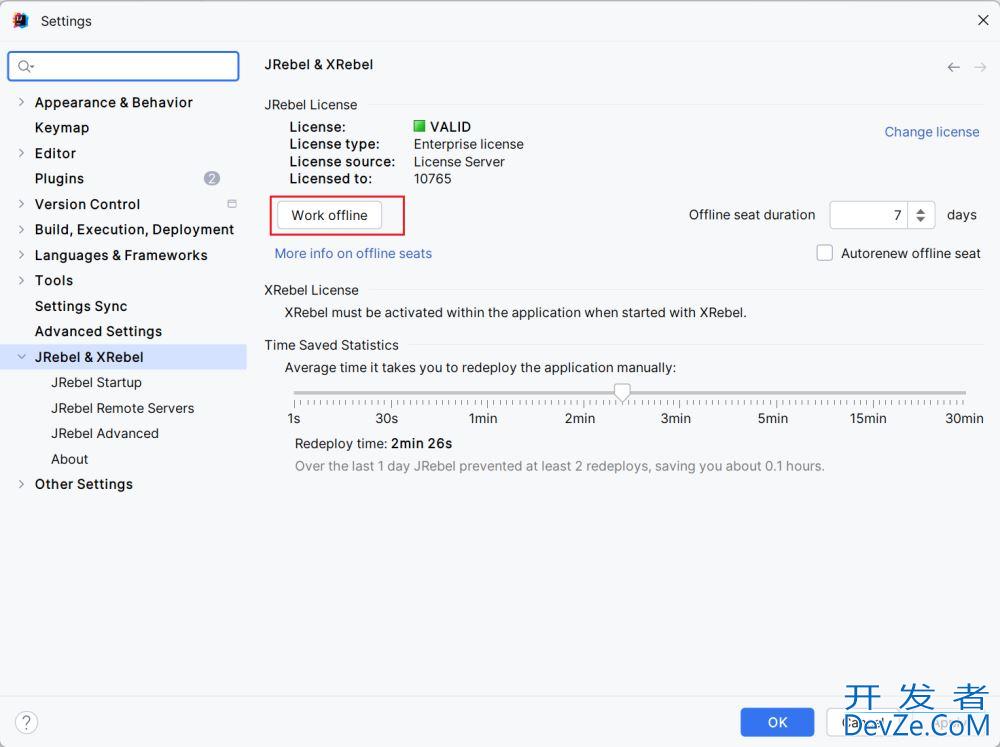This screenshot has width=1000, height=747.
Task: Focus the settings search field
Action: point(123,66)
